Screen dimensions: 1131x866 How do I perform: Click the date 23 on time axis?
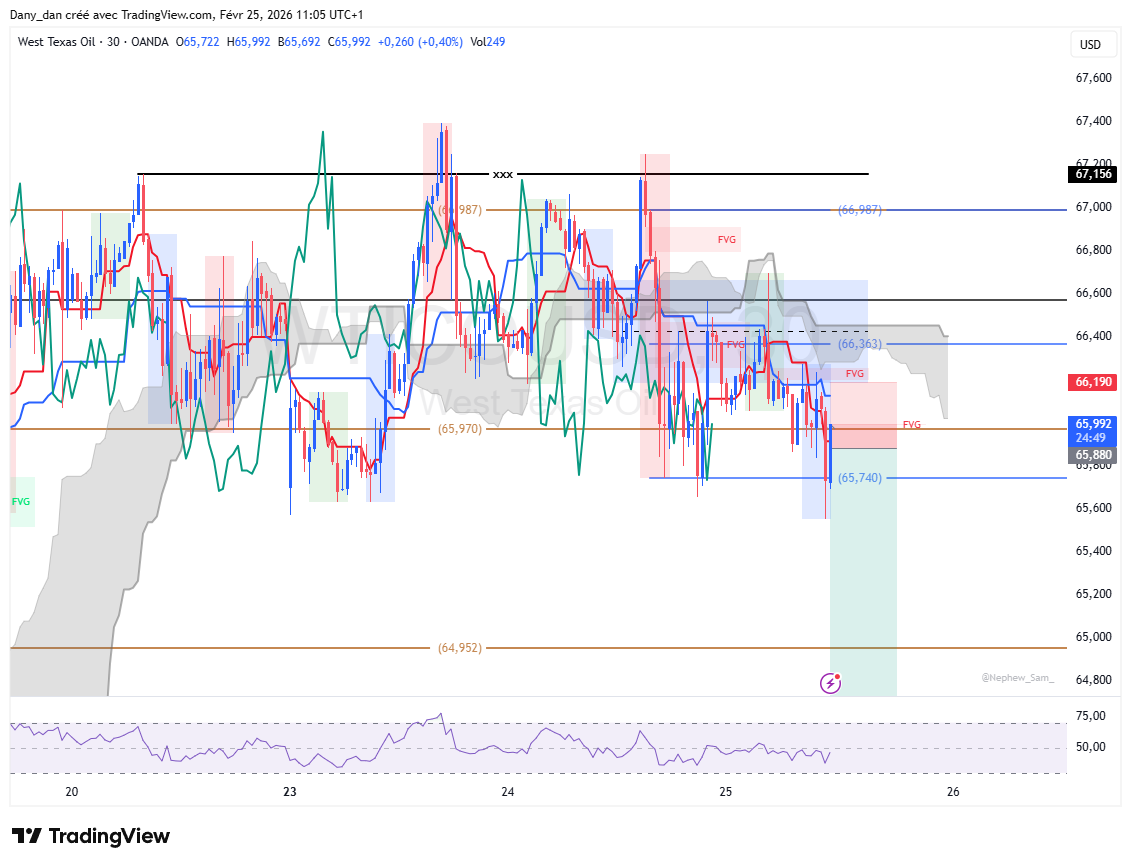(289, 792)
